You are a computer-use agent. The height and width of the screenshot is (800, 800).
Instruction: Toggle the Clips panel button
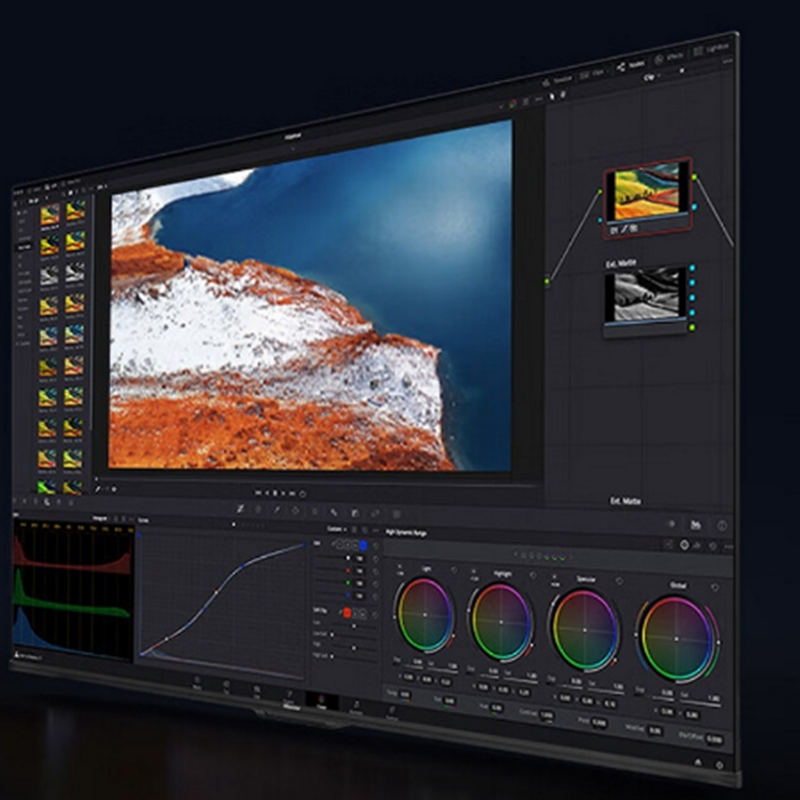592,73
